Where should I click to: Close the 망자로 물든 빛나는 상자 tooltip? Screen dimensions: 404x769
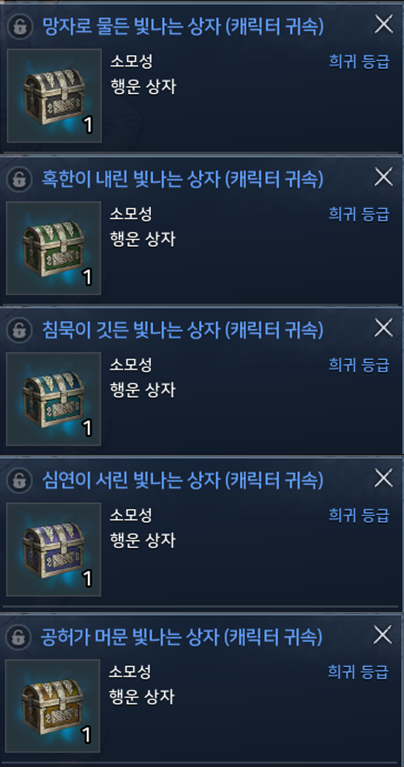coord(383,24)
